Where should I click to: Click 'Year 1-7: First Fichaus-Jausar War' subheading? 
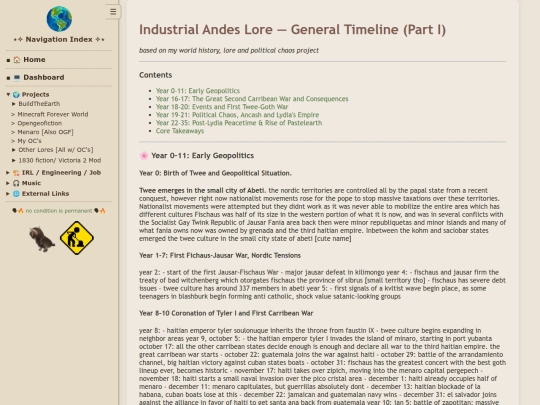click(x=220, y=256)
